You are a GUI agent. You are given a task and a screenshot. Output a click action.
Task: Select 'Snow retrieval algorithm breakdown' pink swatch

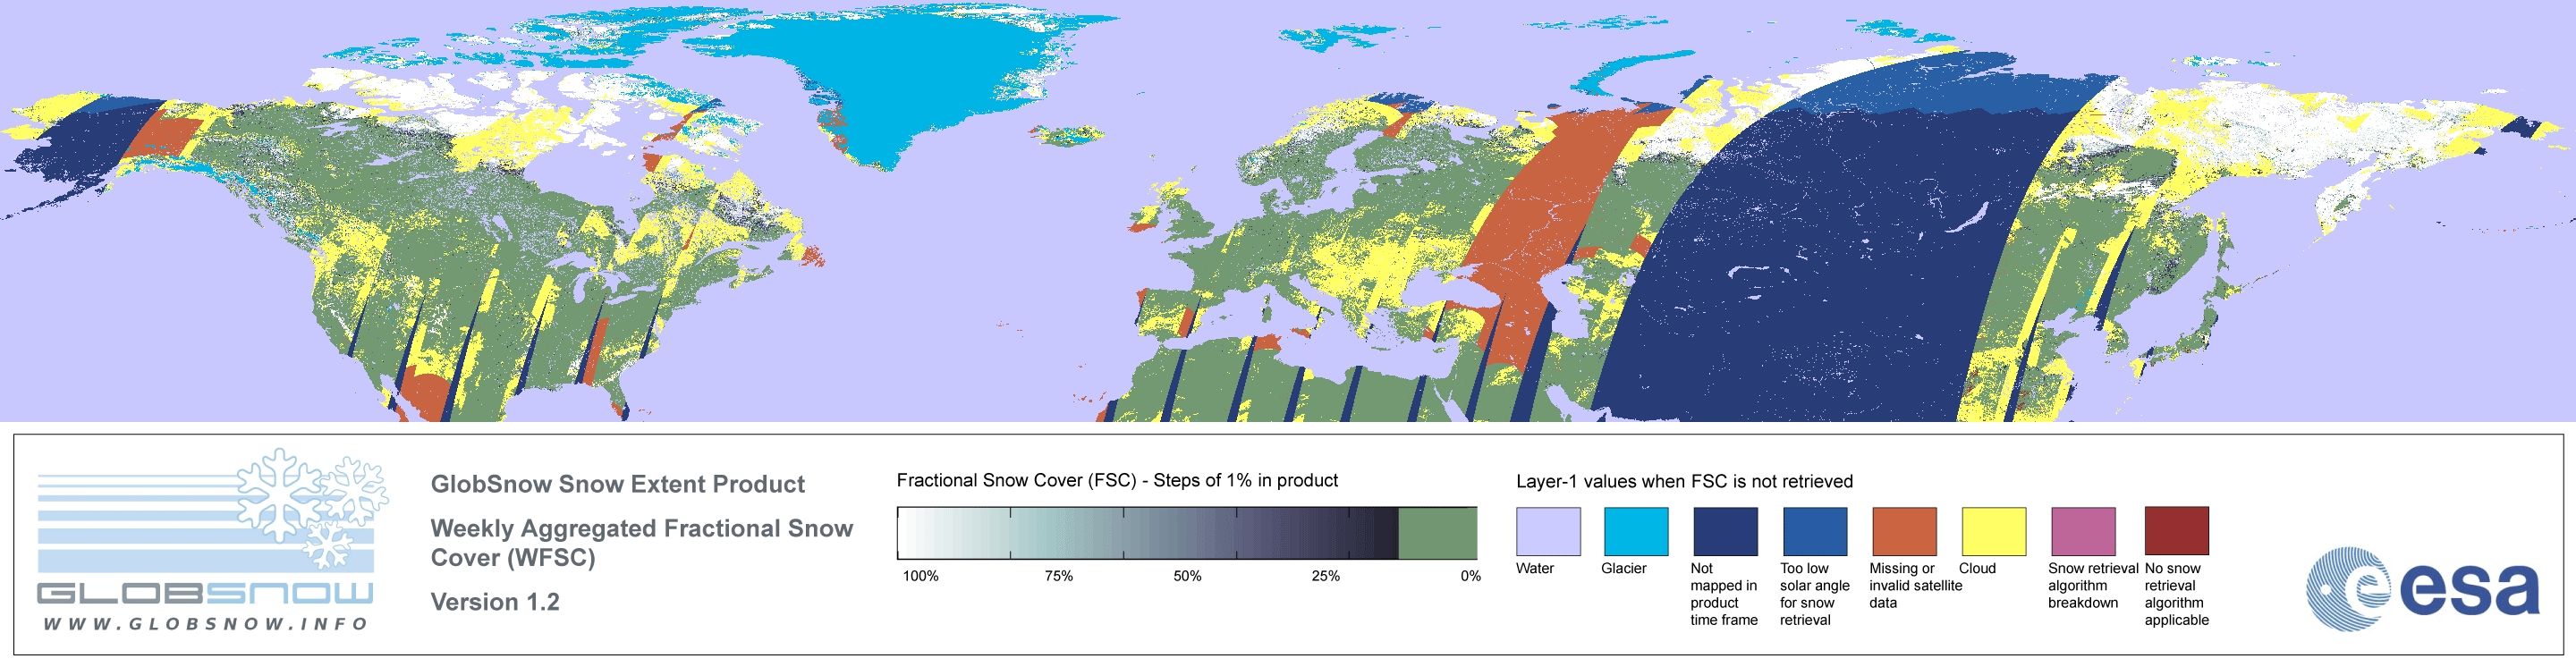point(2083,531)
